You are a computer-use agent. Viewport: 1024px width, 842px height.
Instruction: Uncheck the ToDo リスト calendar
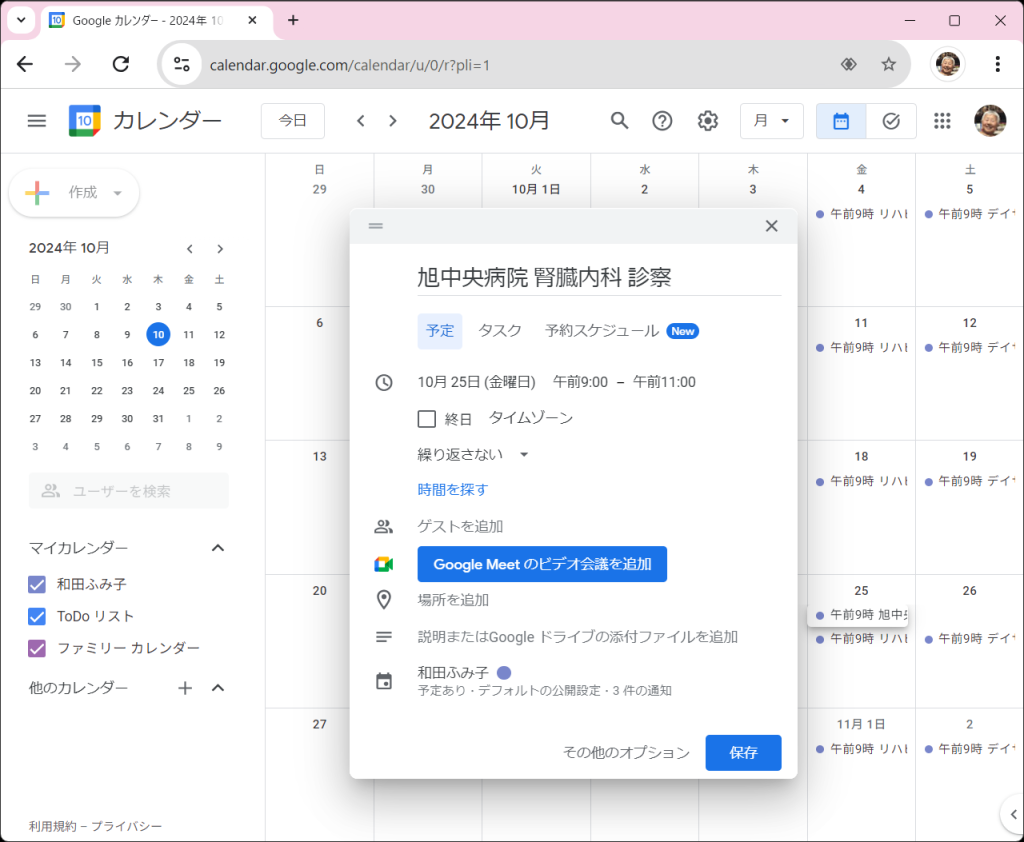pos(37,616)
